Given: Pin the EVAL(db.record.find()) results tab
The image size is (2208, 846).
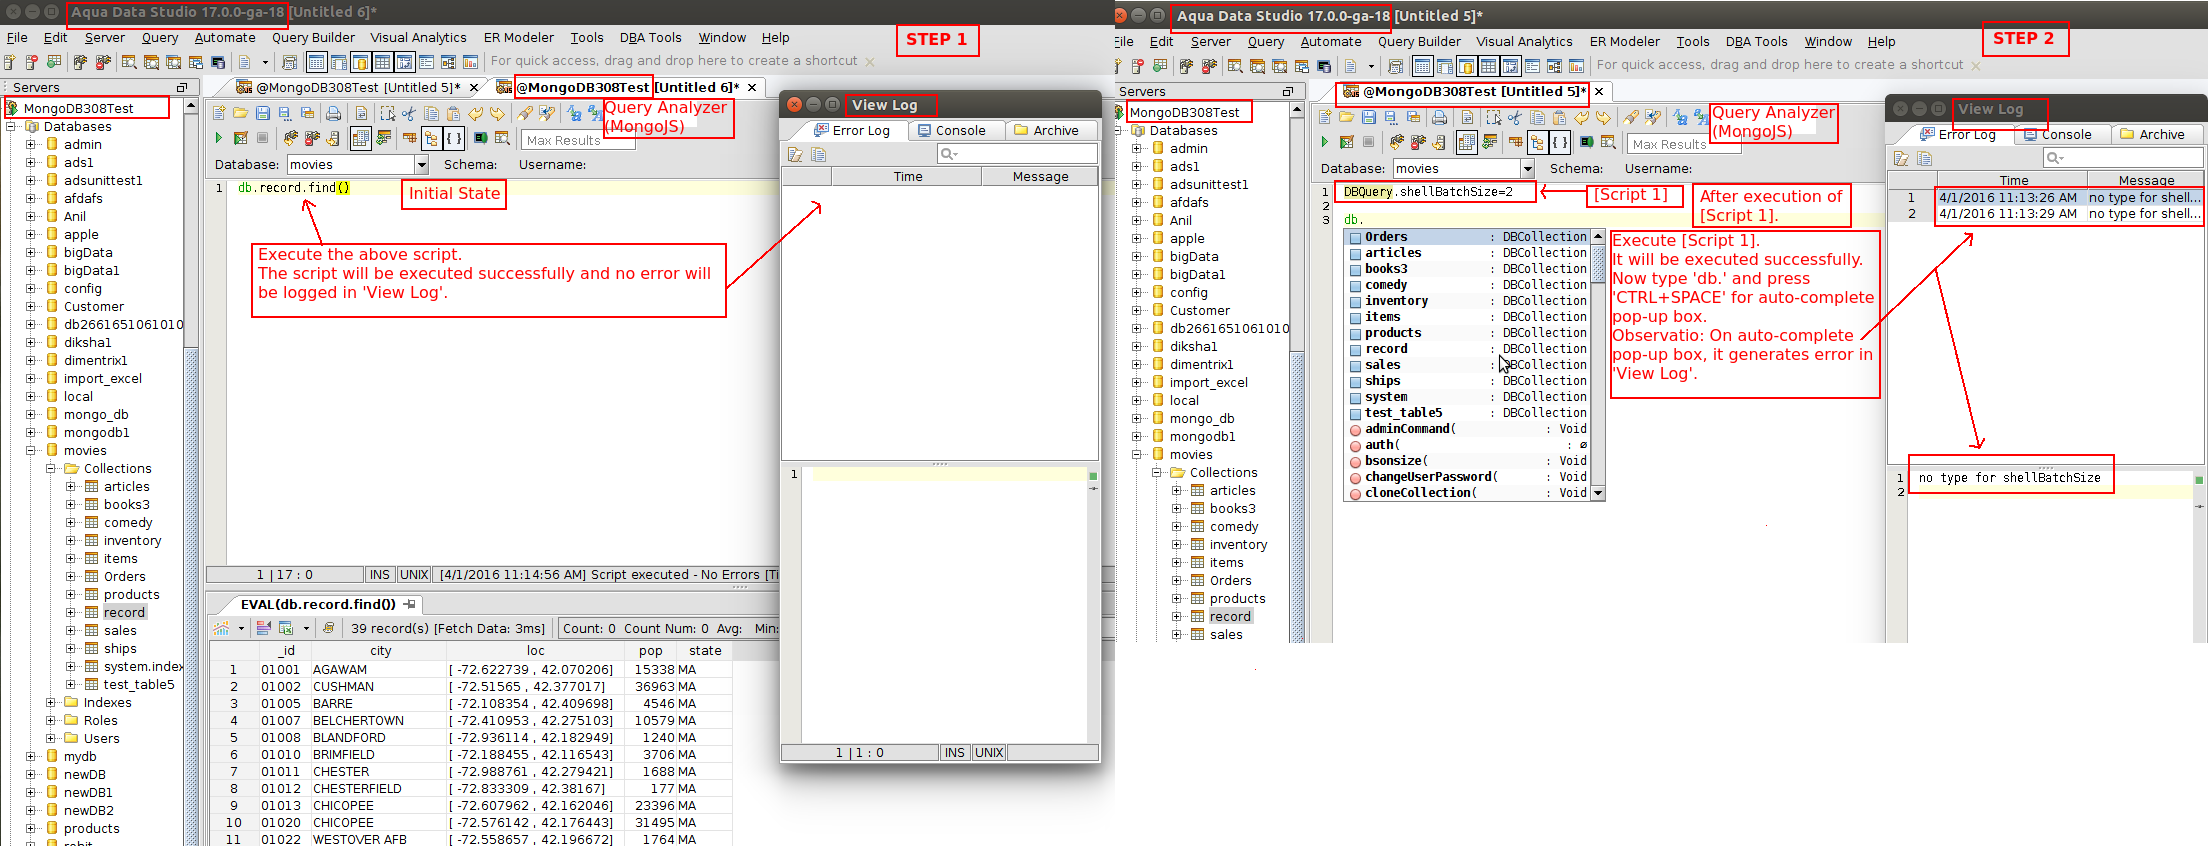Looking at the screenshot, I should tap(410, 604).
